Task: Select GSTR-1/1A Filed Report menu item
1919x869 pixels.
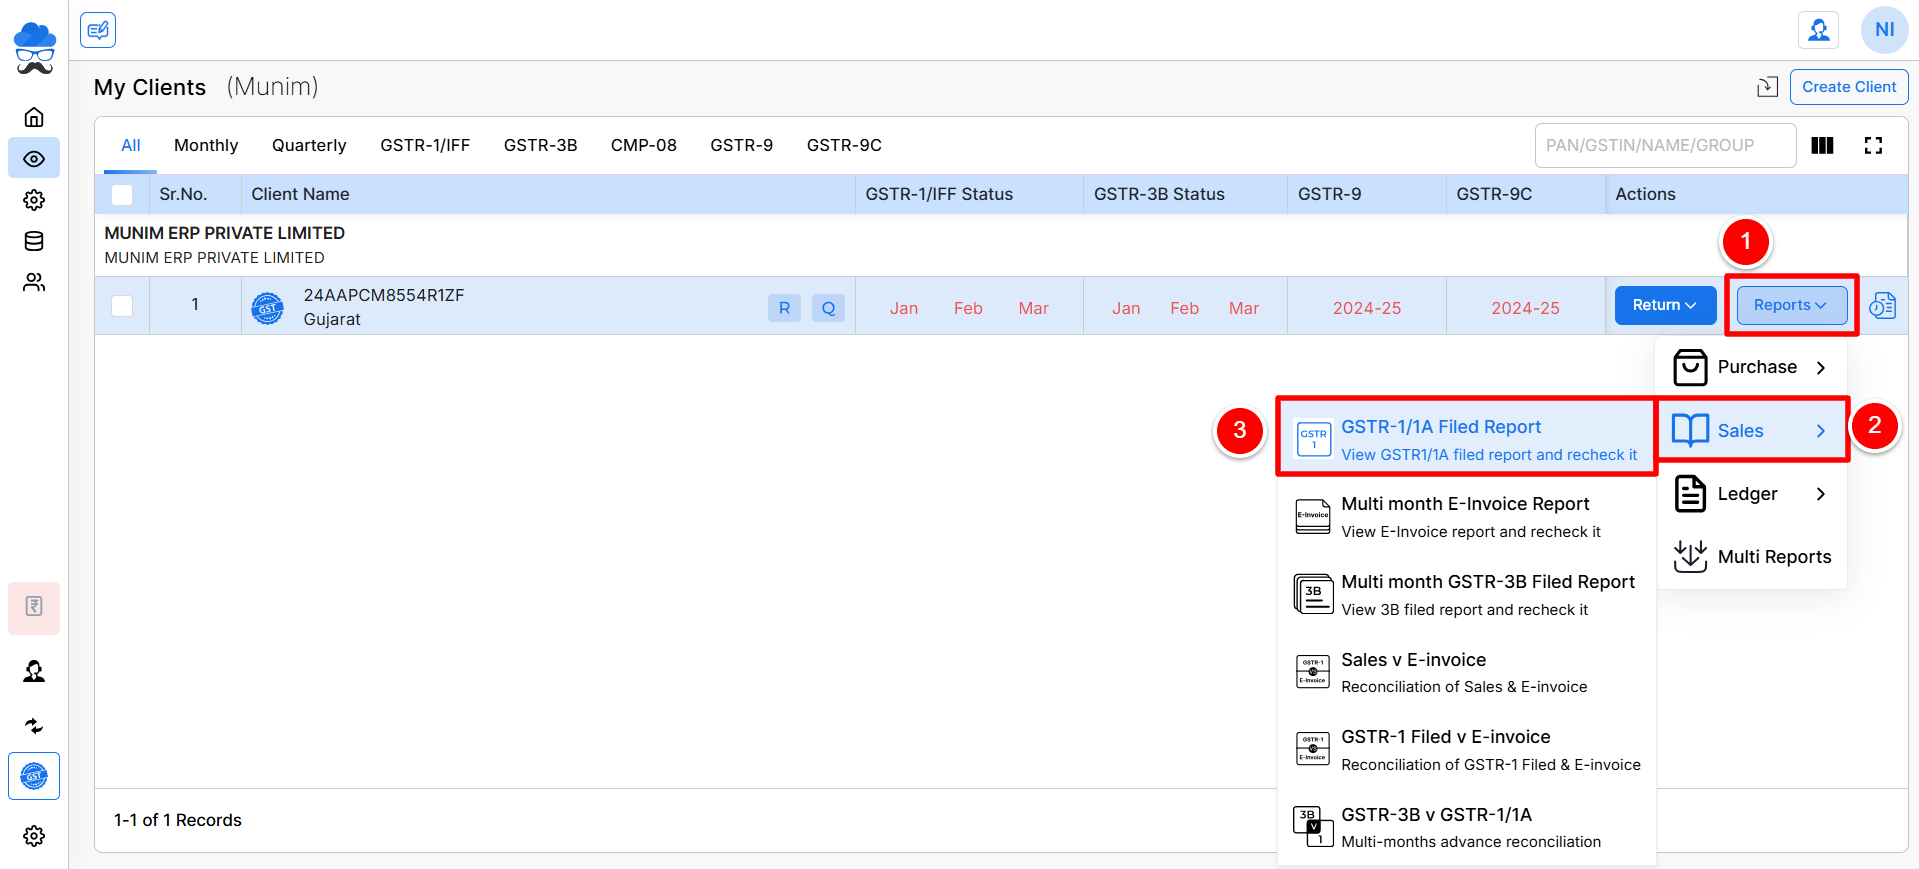Action: [x=1466, y=439]
